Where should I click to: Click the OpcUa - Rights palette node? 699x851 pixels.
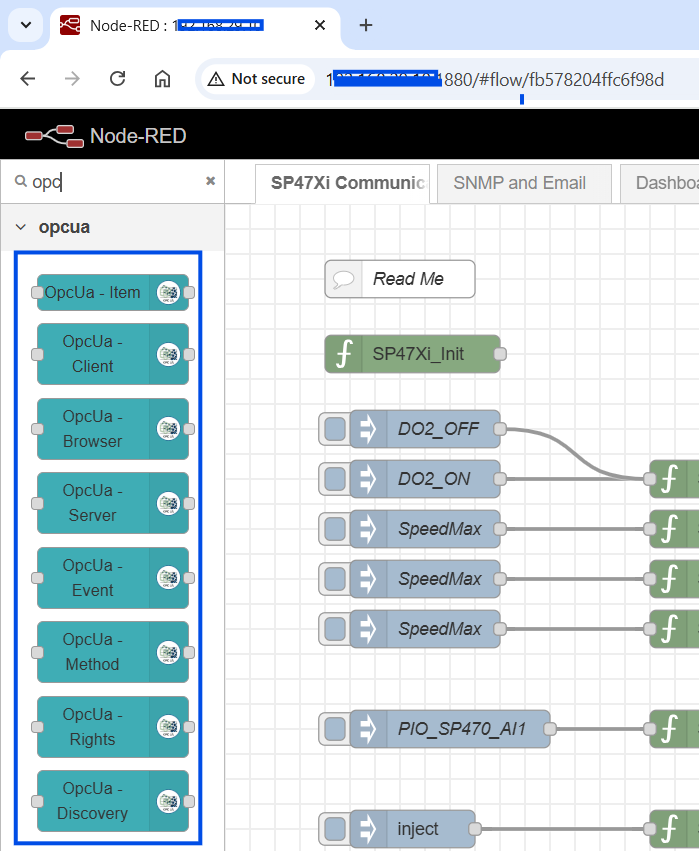113,727
